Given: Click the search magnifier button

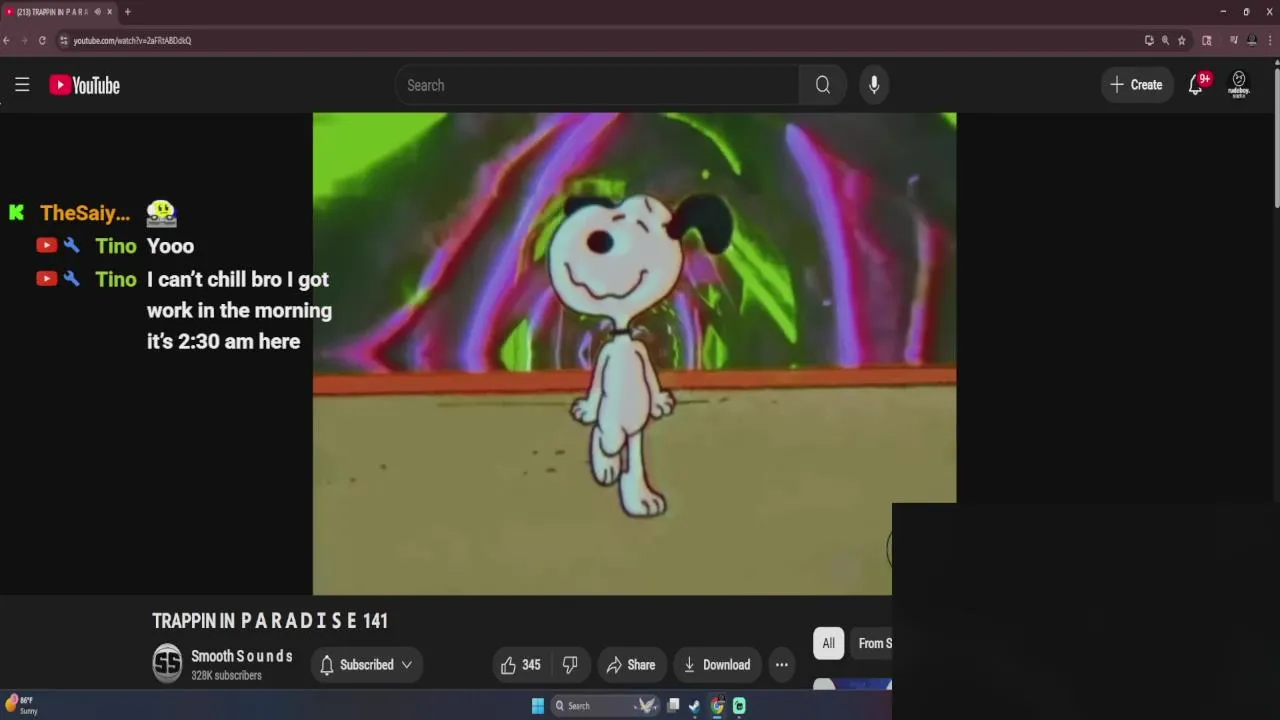Looking at the screenshot, I should (x=823, y=85).
